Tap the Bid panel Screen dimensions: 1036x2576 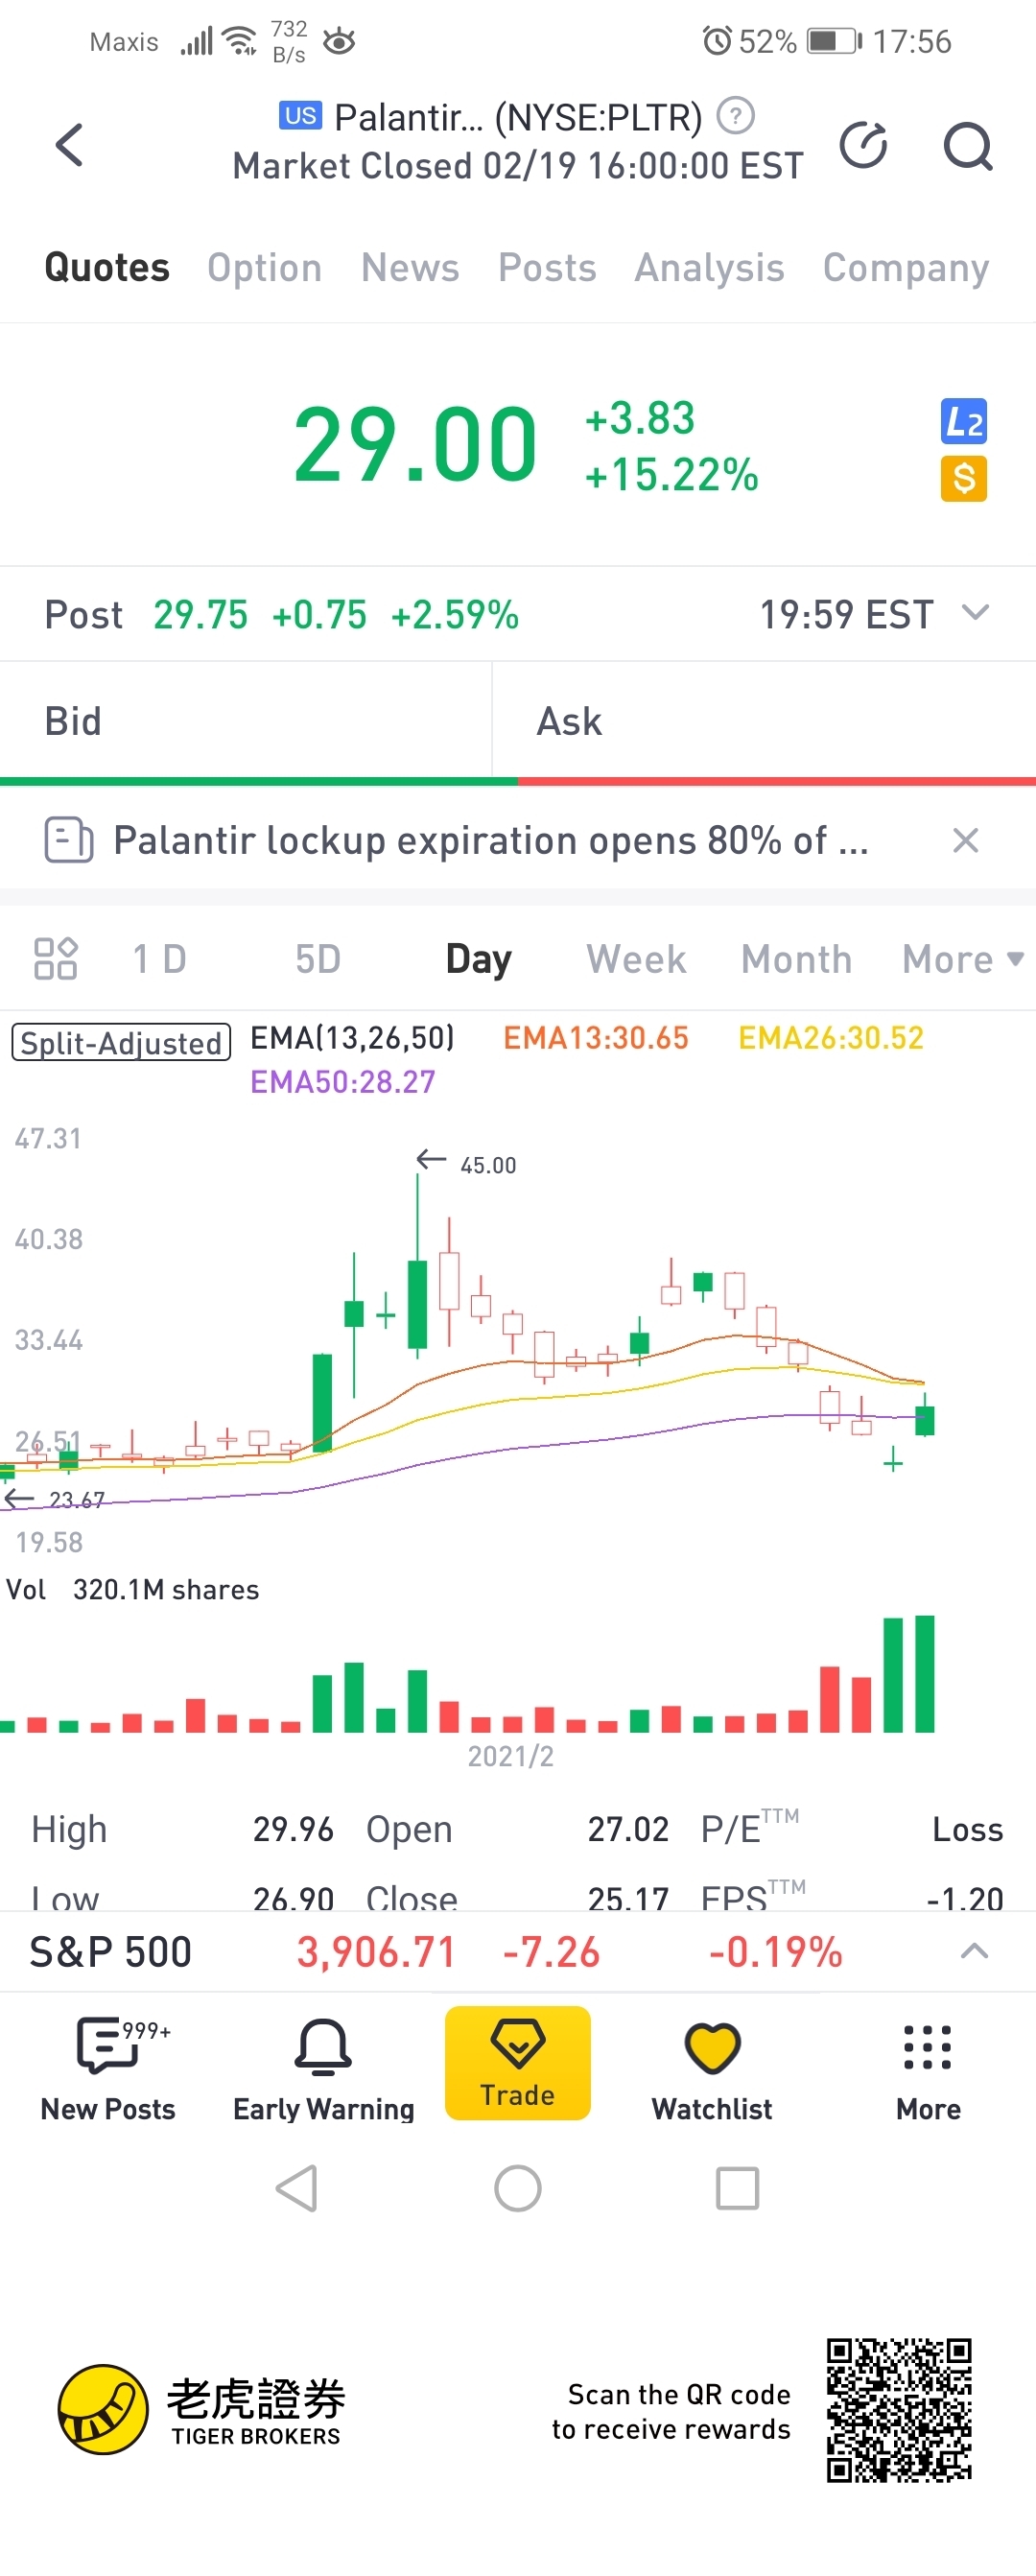246,720
